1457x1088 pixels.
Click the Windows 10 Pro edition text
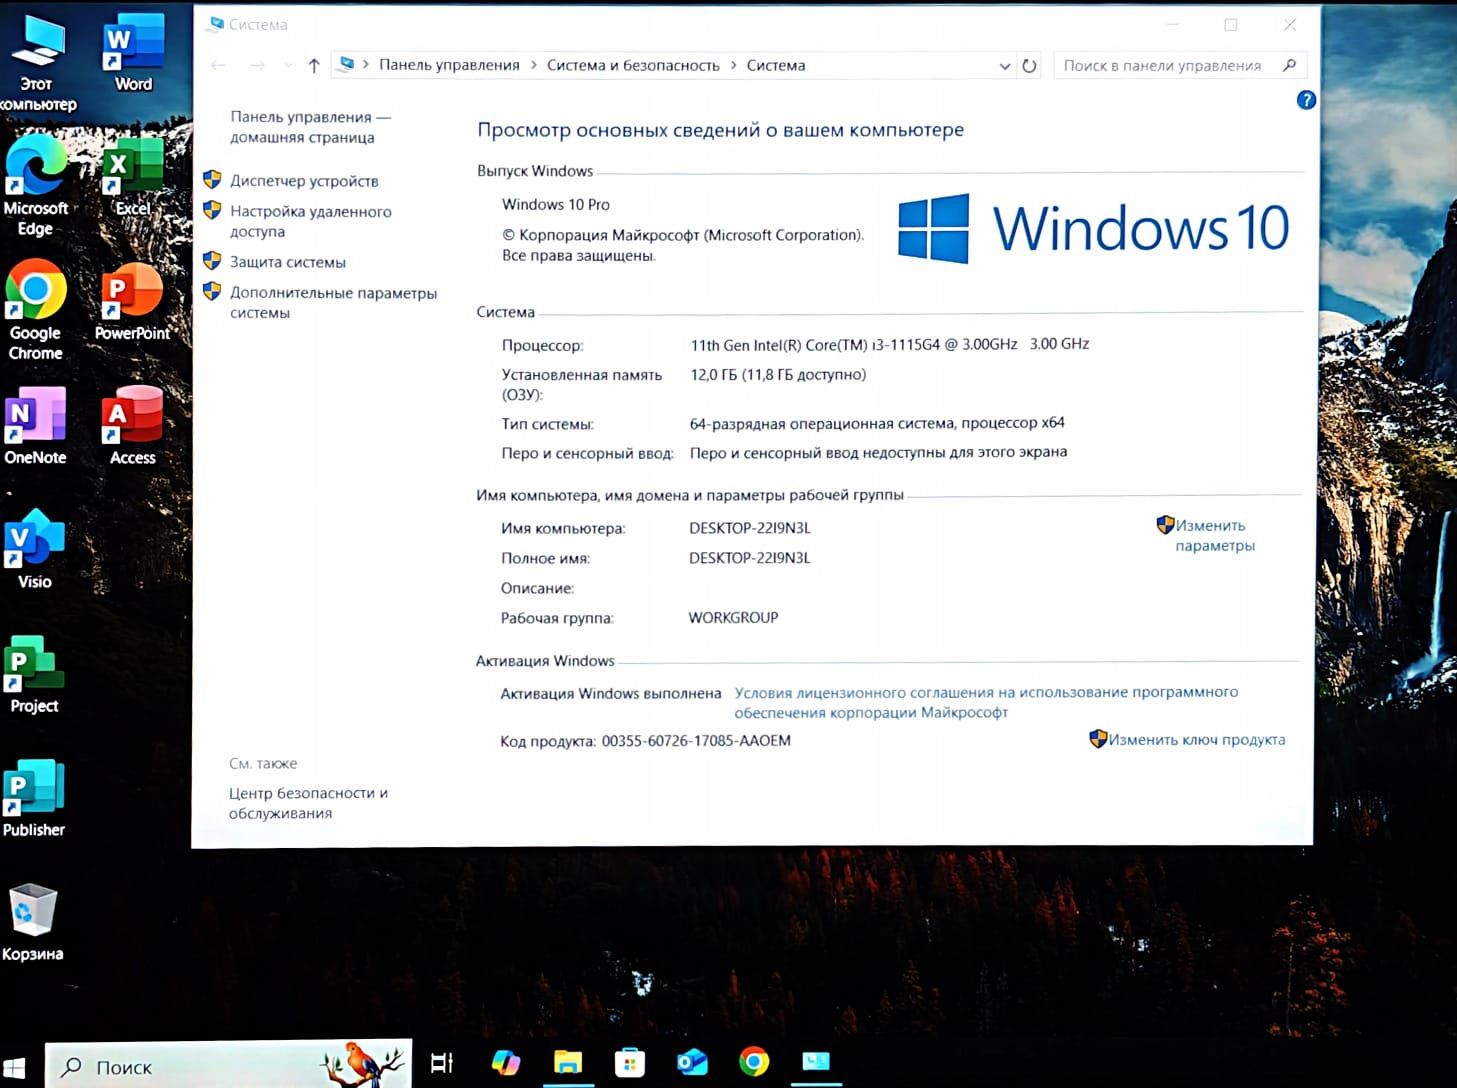coord(556,204)
